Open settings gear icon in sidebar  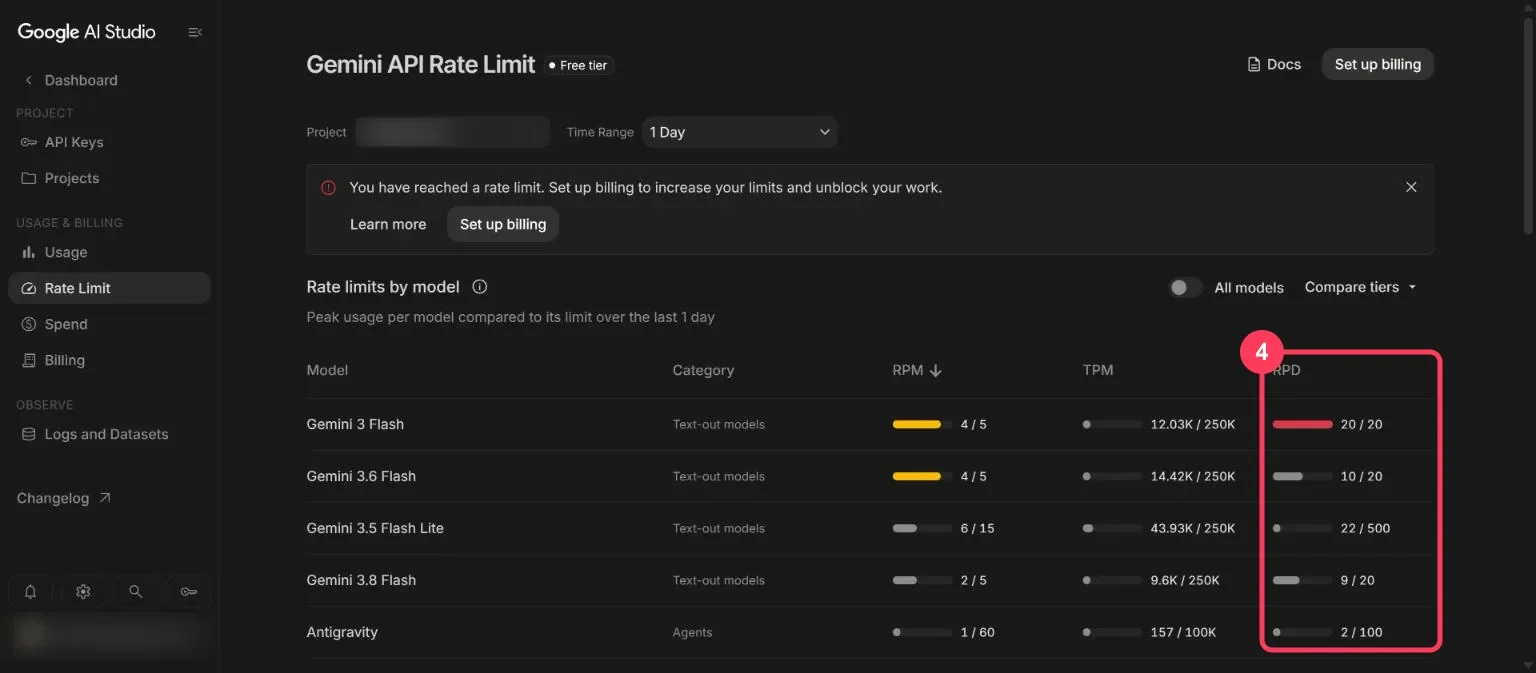click(83, 592)
